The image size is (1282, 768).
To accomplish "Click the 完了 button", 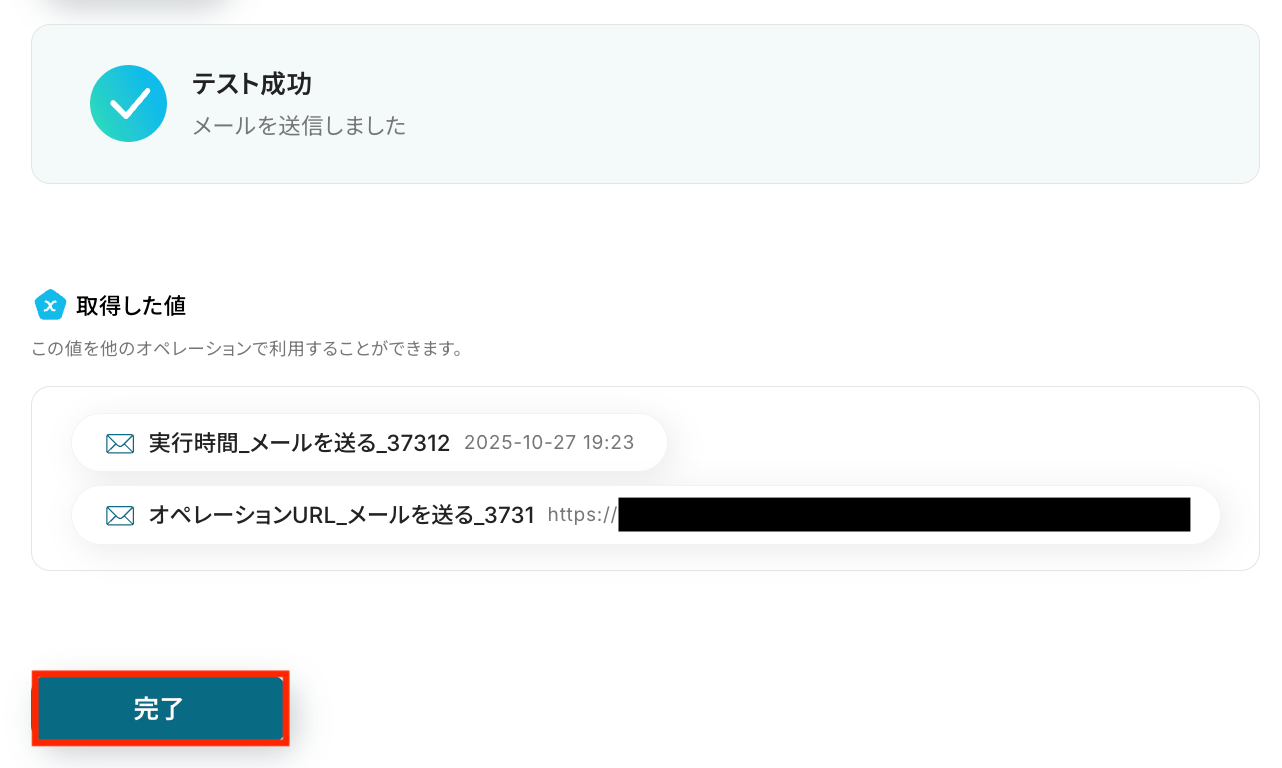I will [x=160, y=708].
